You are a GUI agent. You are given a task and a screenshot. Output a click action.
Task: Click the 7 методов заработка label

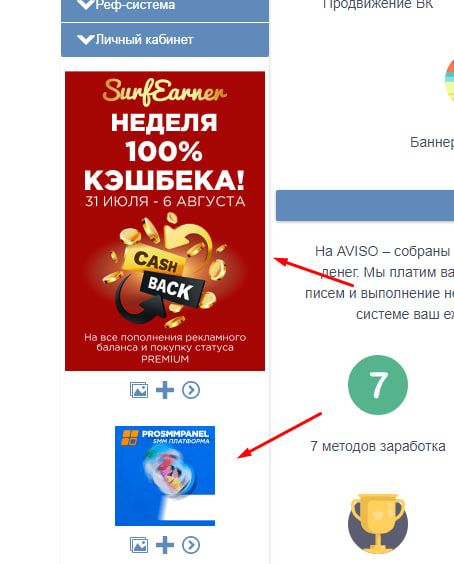click(x=378, y=446)
